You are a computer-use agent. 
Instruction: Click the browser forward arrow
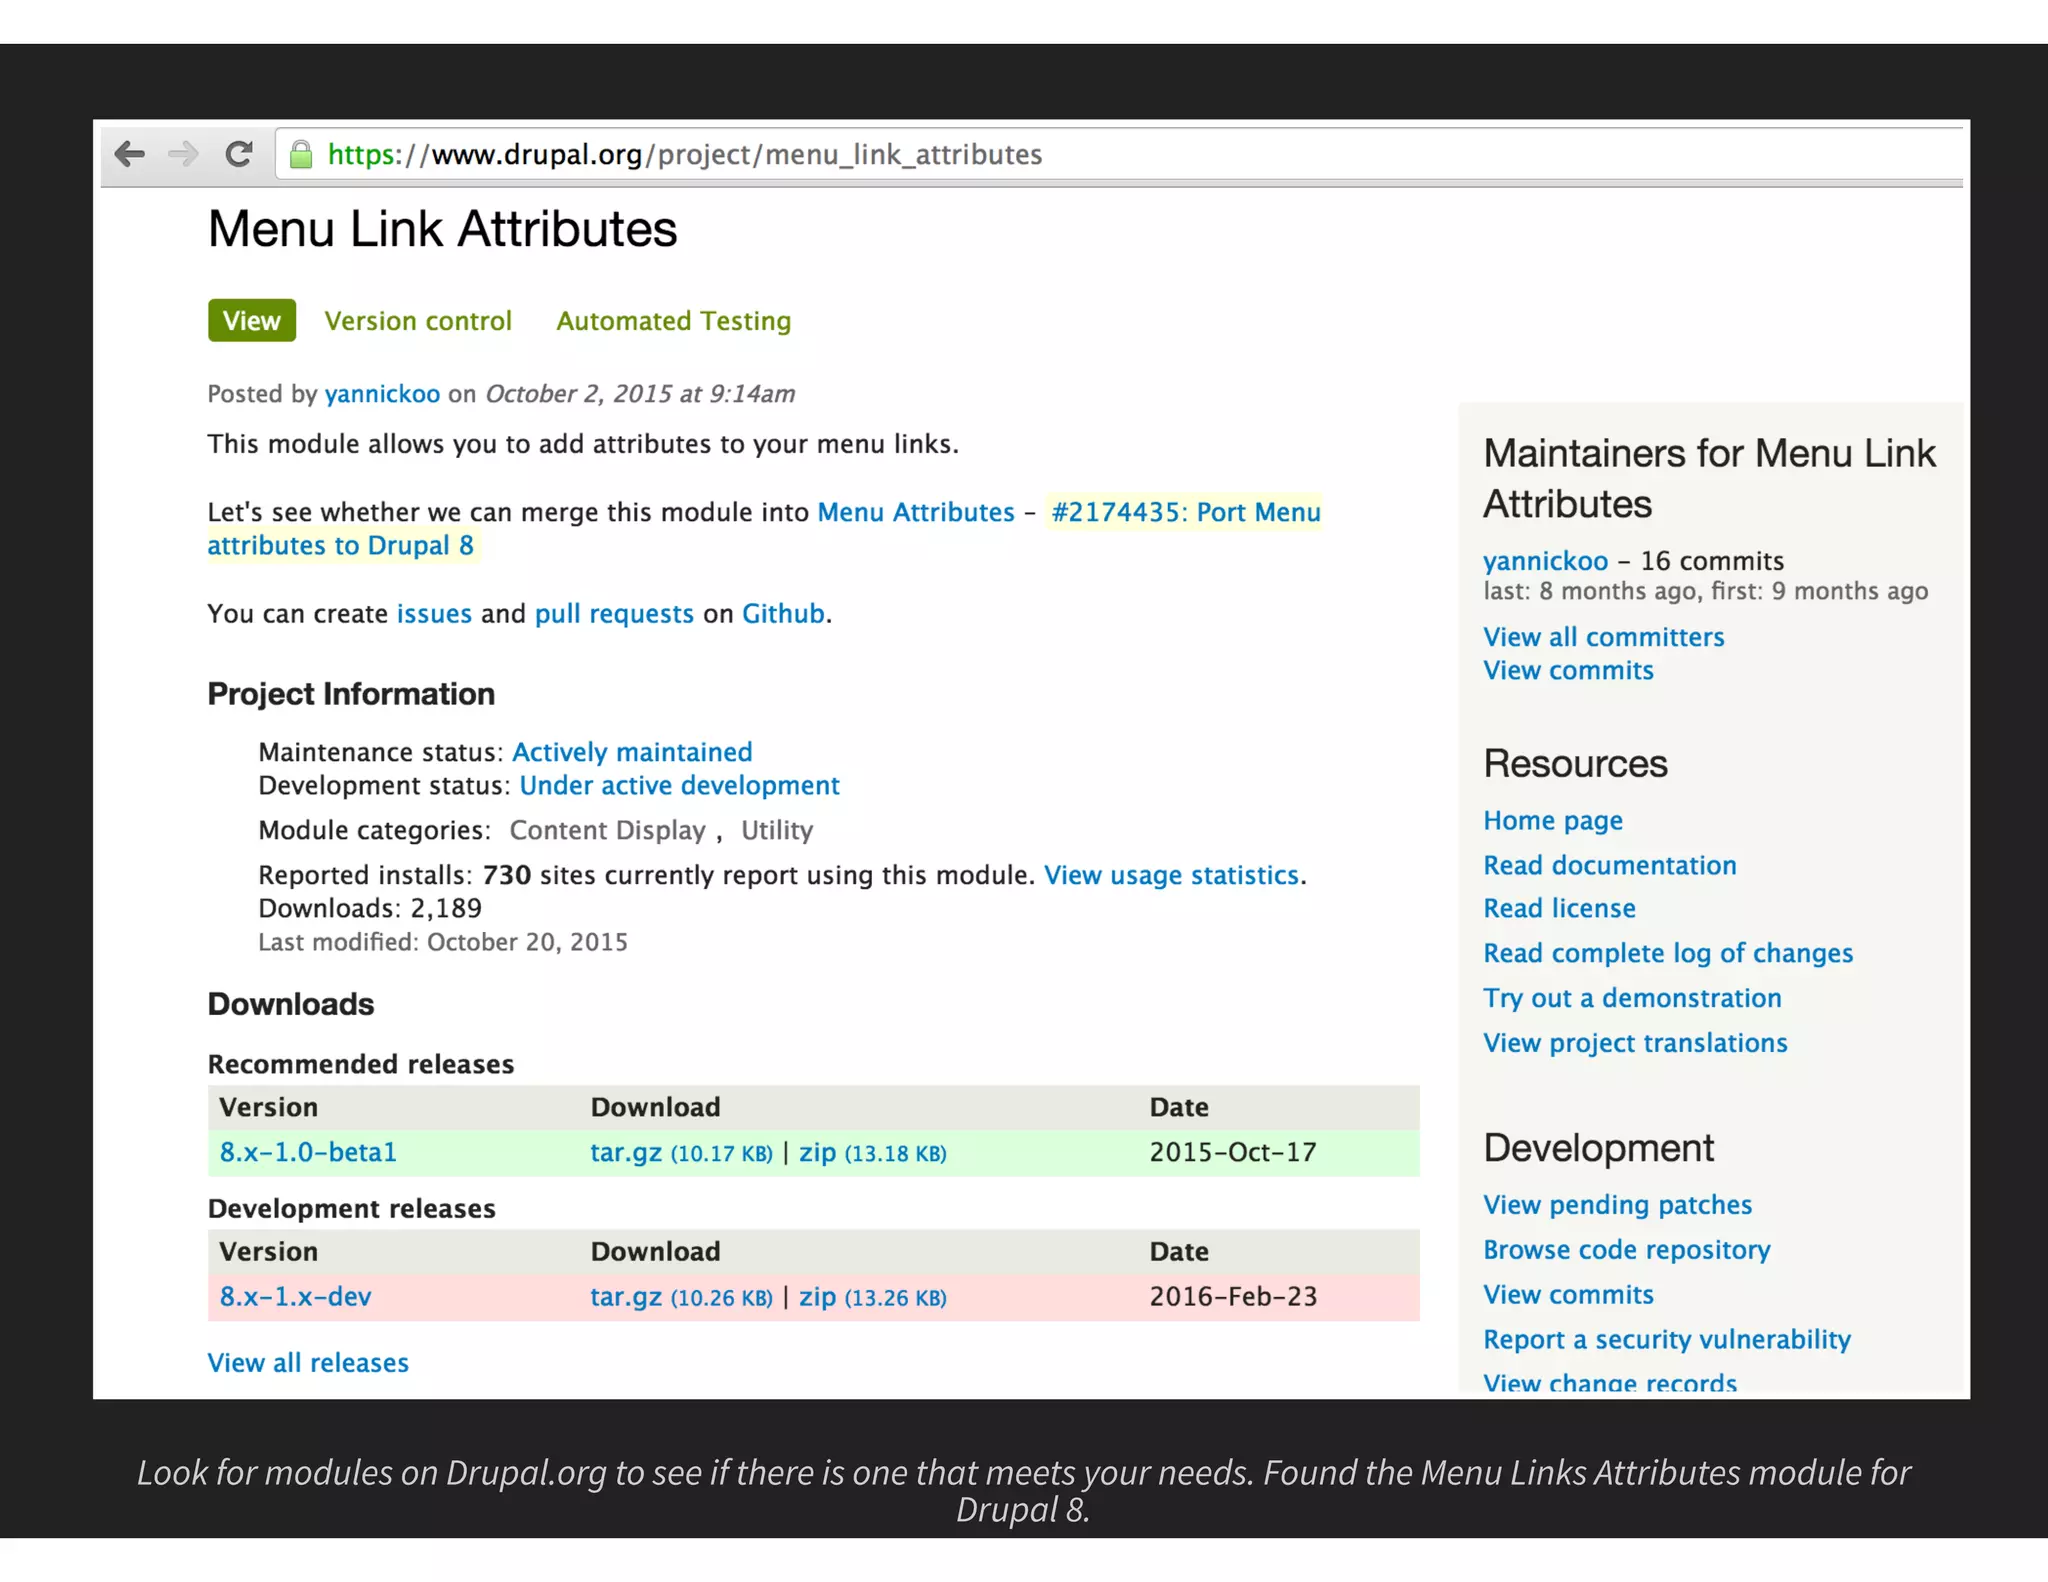click(x=183, y=154)
